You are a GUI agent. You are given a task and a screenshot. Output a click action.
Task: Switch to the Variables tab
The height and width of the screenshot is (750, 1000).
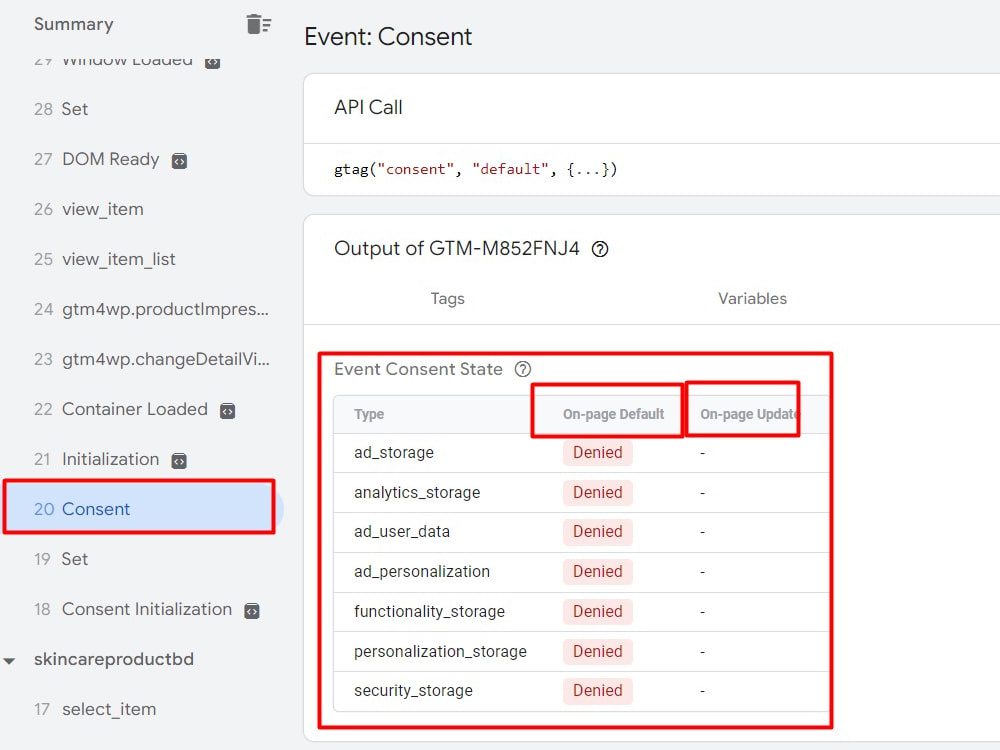[x=751, y=298]
